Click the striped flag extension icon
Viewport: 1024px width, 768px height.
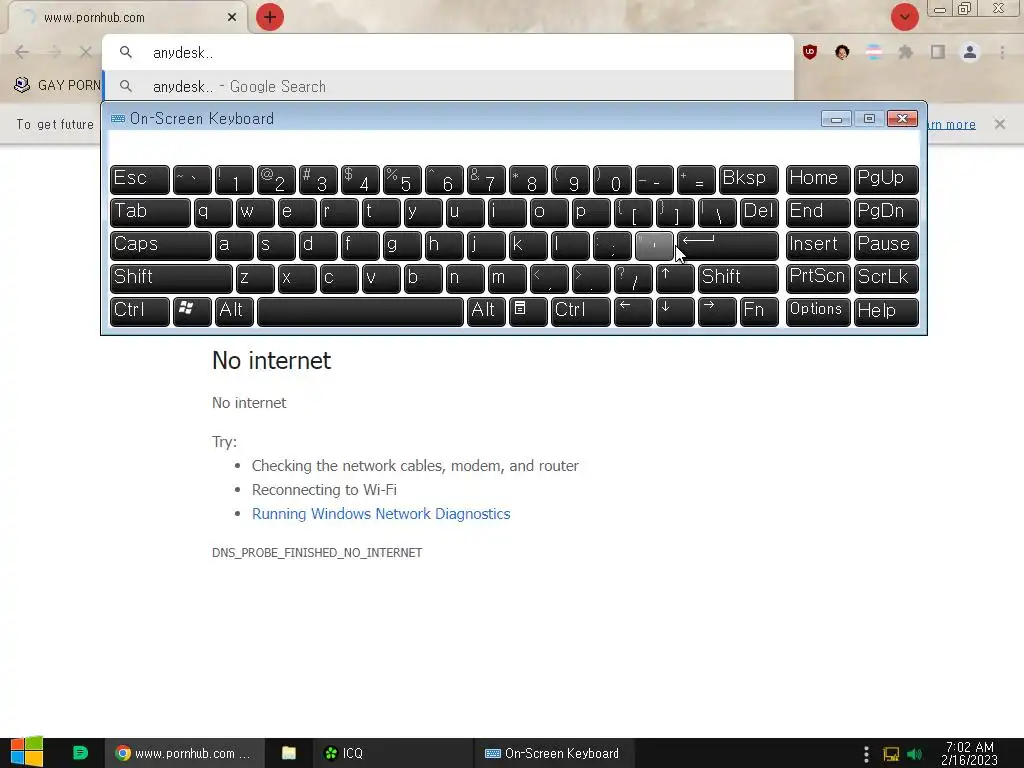874,52
